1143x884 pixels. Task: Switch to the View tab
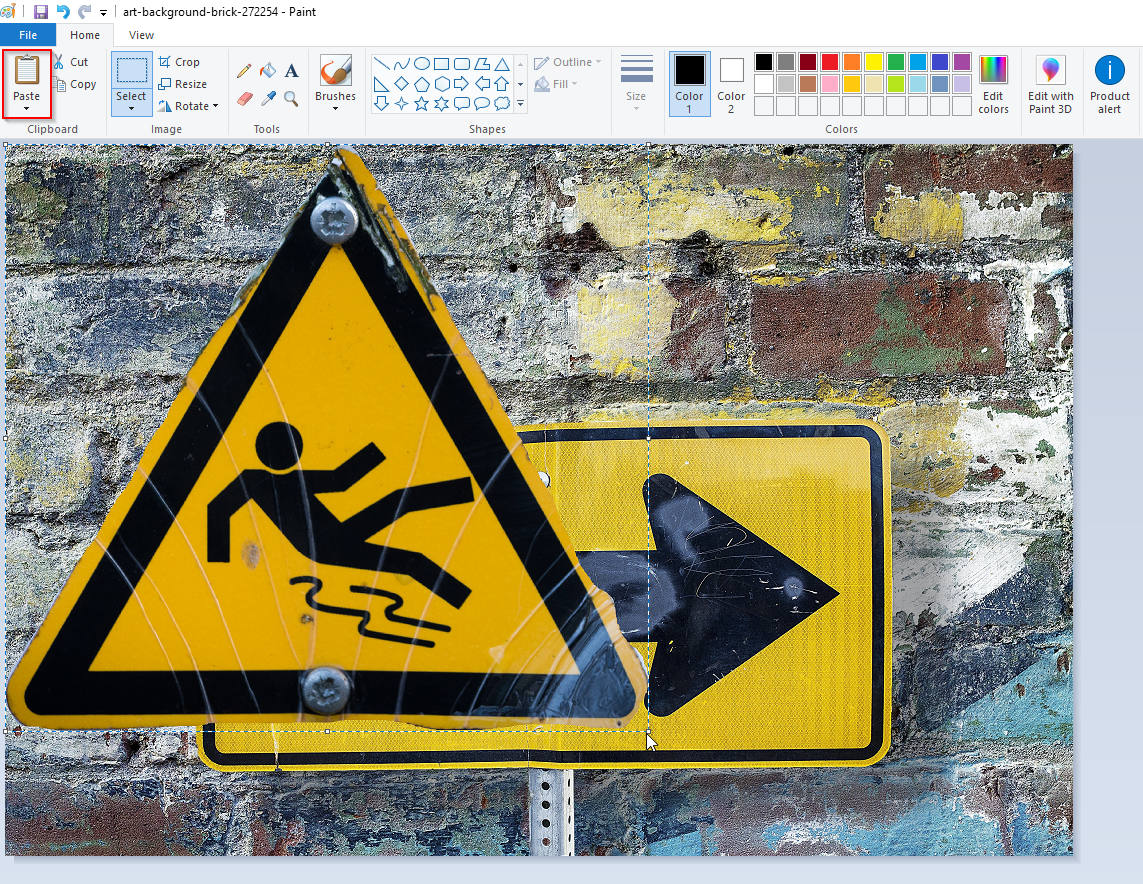[x=141, y=34]
